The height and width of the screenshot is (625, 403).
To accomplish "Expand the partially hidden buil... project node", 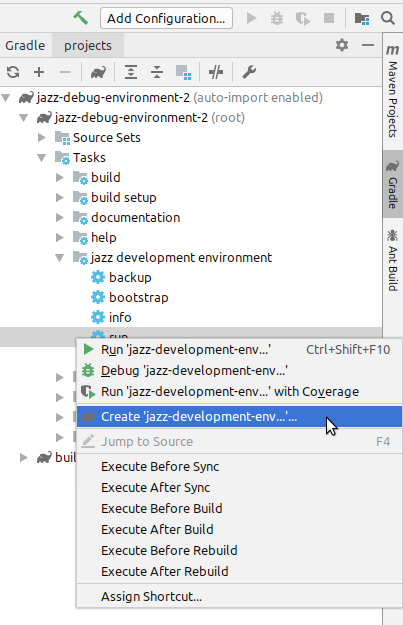I will coord(24,457).
